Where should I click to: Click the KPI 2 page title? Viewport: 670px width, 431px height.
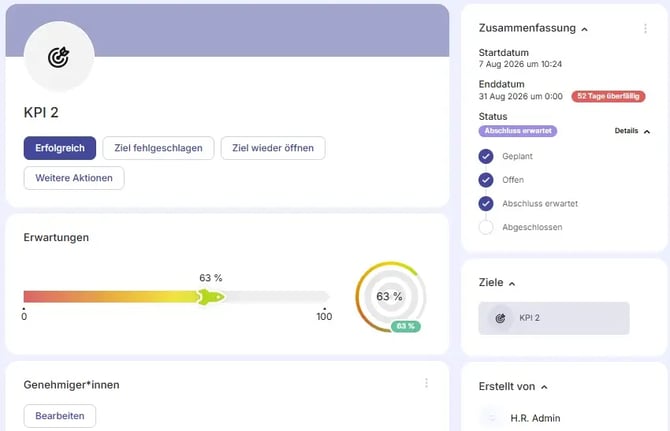tap(41, 112)
